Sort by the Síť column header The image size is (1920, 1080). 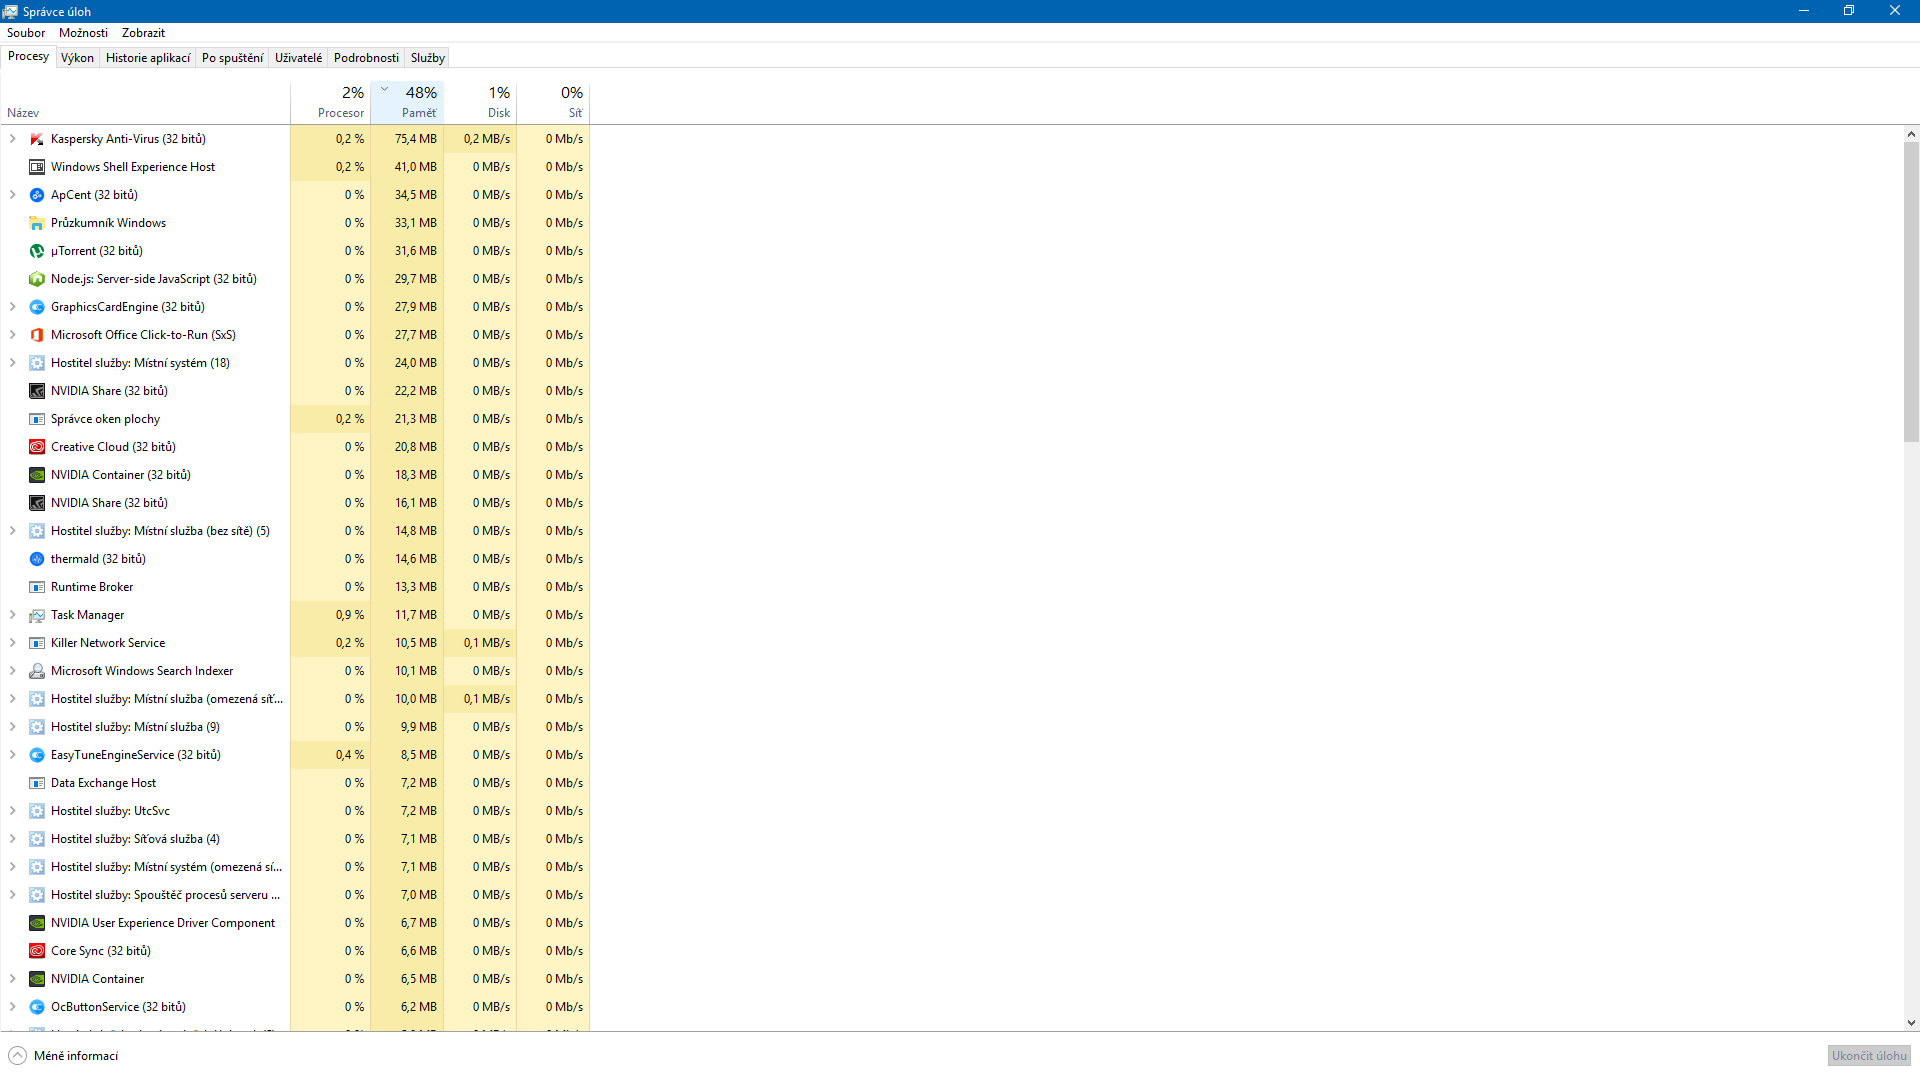click(x=553, y=102)
